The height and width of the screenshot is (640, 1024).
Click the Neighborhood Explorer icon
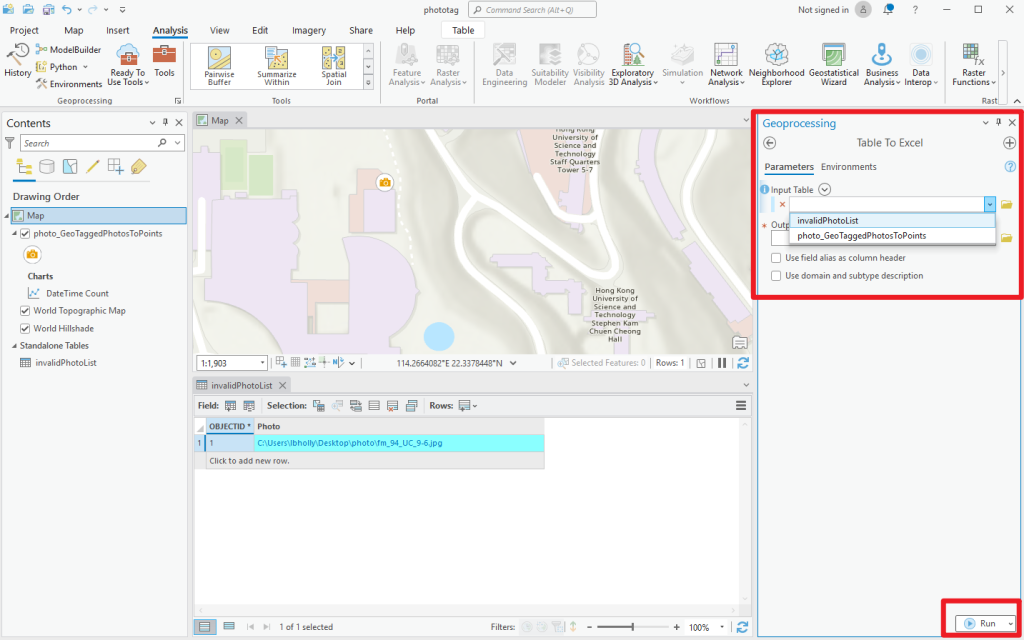pos(776,66)
